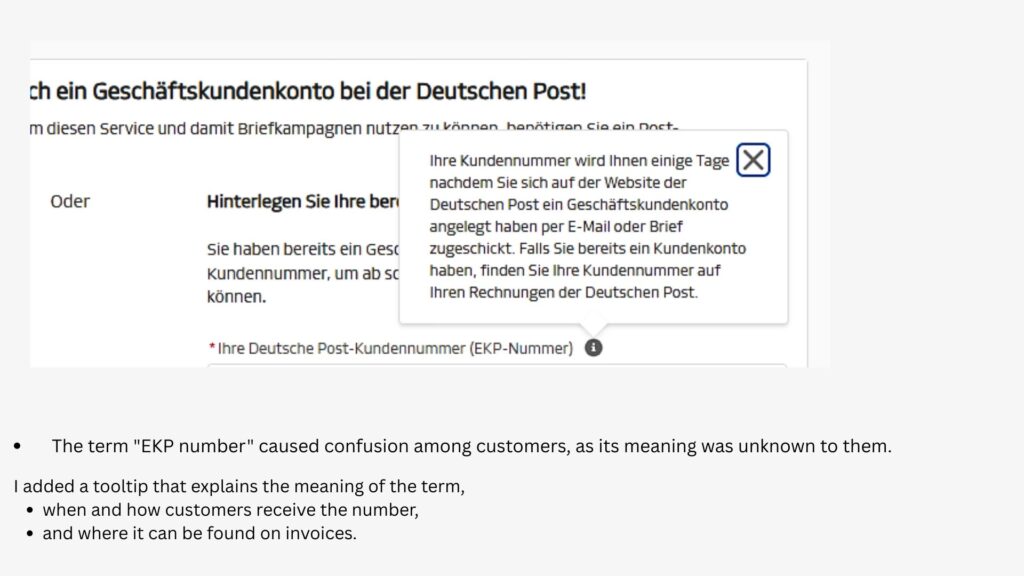Click the tooltip's downward pointer arrow
This screenshot has width=1024, height=576.
(592, 329)
